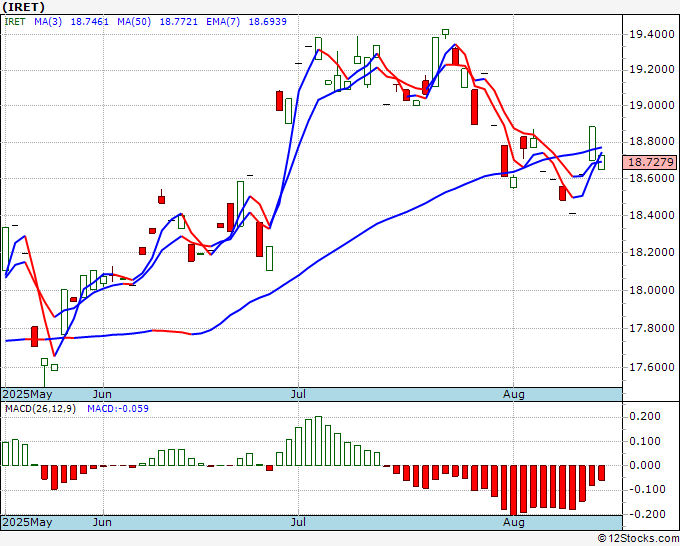The image size is (680, 546).
Task: Click the current price tag 18.7279
Action: pyautogui.click(x=650, y=162)
